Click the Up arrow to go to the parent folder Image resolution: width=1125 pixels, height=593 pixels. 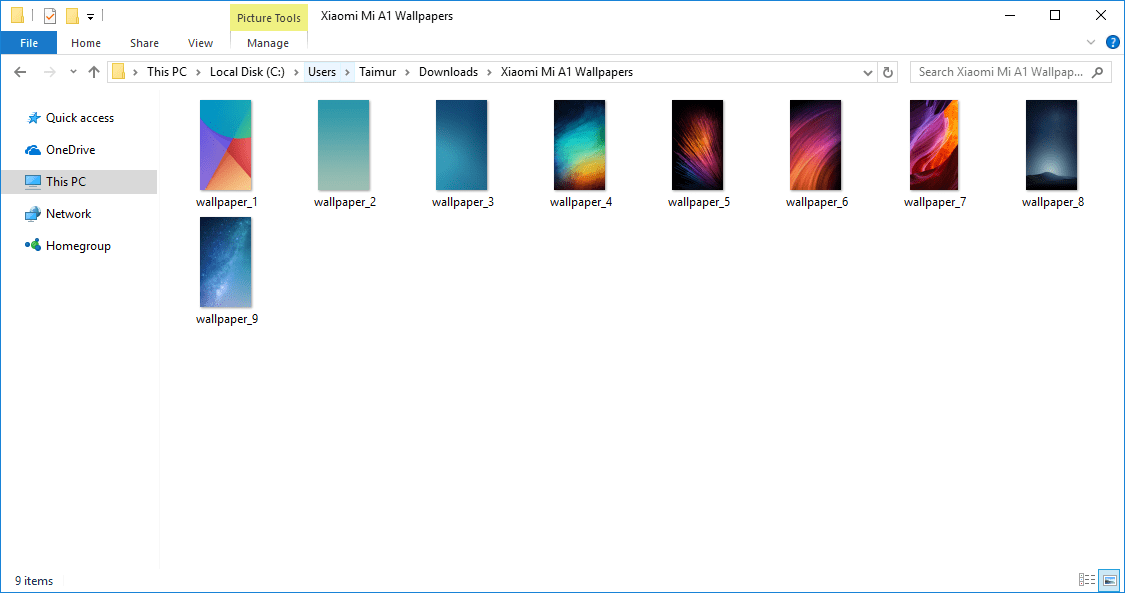[94, 72]
